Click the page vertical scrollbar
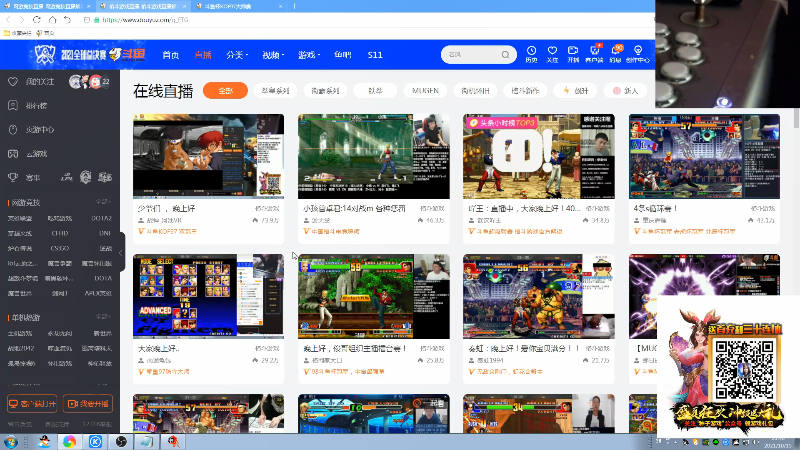800x450 pixels. point(796,118)
